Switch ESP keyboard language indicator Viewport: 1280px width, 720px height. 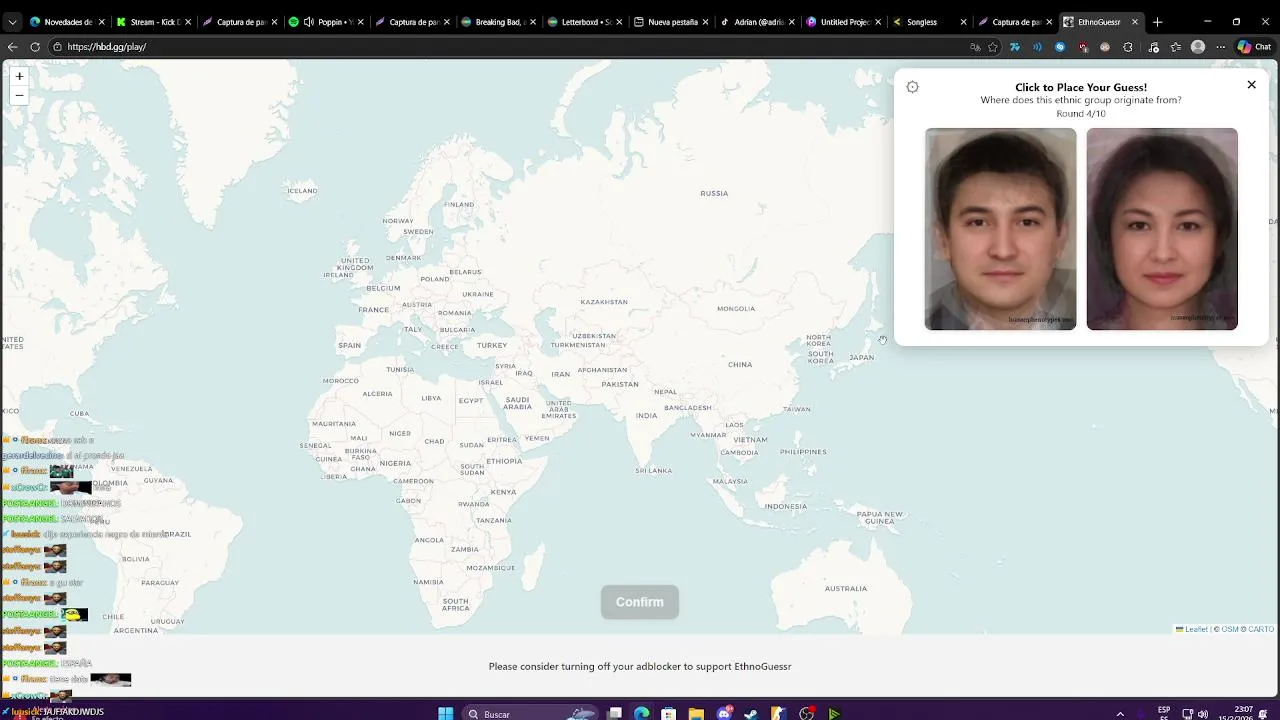pyautogui.click(x=1164, y=713)
